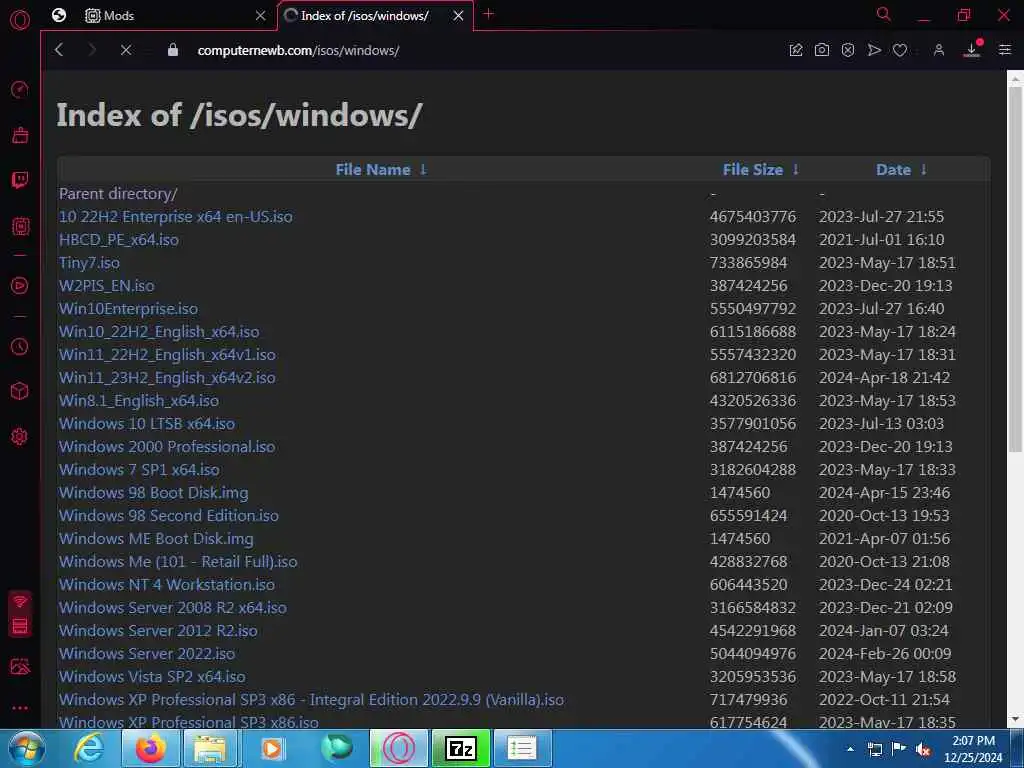The width and height of the screenshot is (1024, 768).
Task: Open the sidebar three-dots more menu
Action: (20, 707)
